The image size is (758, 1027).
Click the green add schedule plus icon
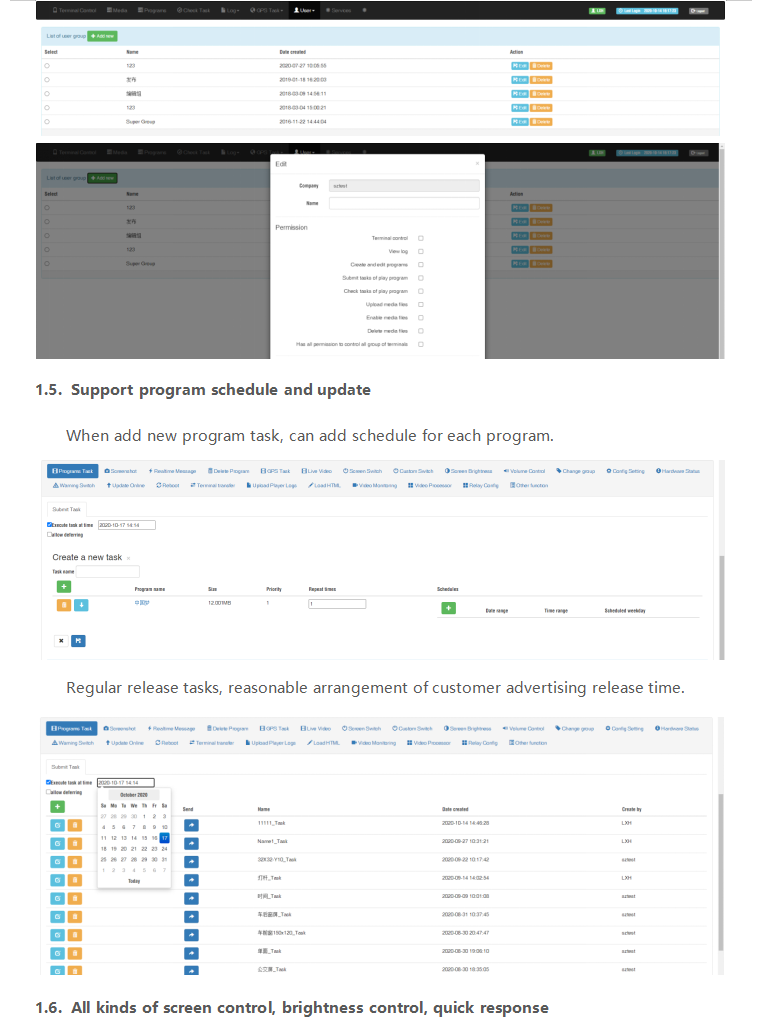(x=448, y=608)
